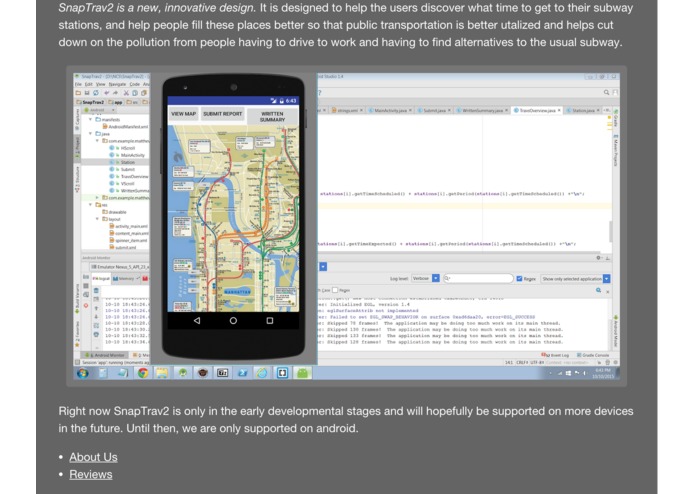Switch to the WrittenSummary.java editor tab
The height and width of the screenshot is (494, 695).
click(x=482, y=110)
